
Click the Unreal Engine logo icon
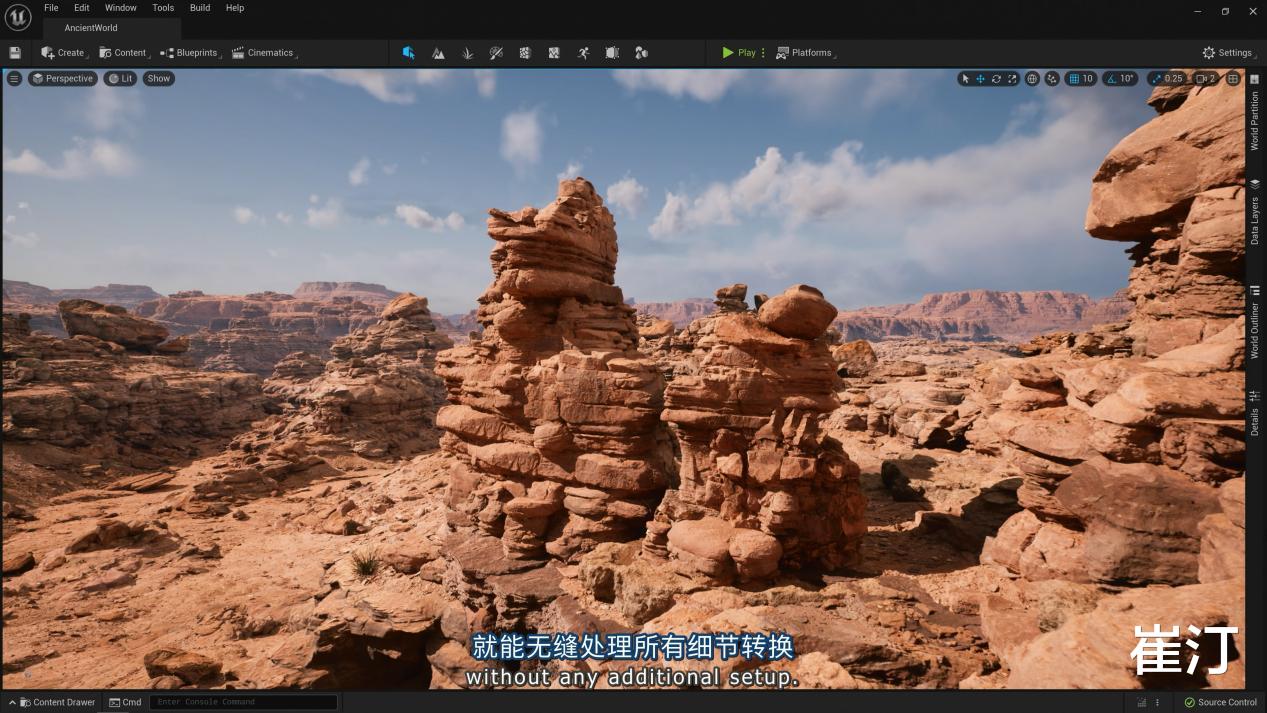coord(18,17)
